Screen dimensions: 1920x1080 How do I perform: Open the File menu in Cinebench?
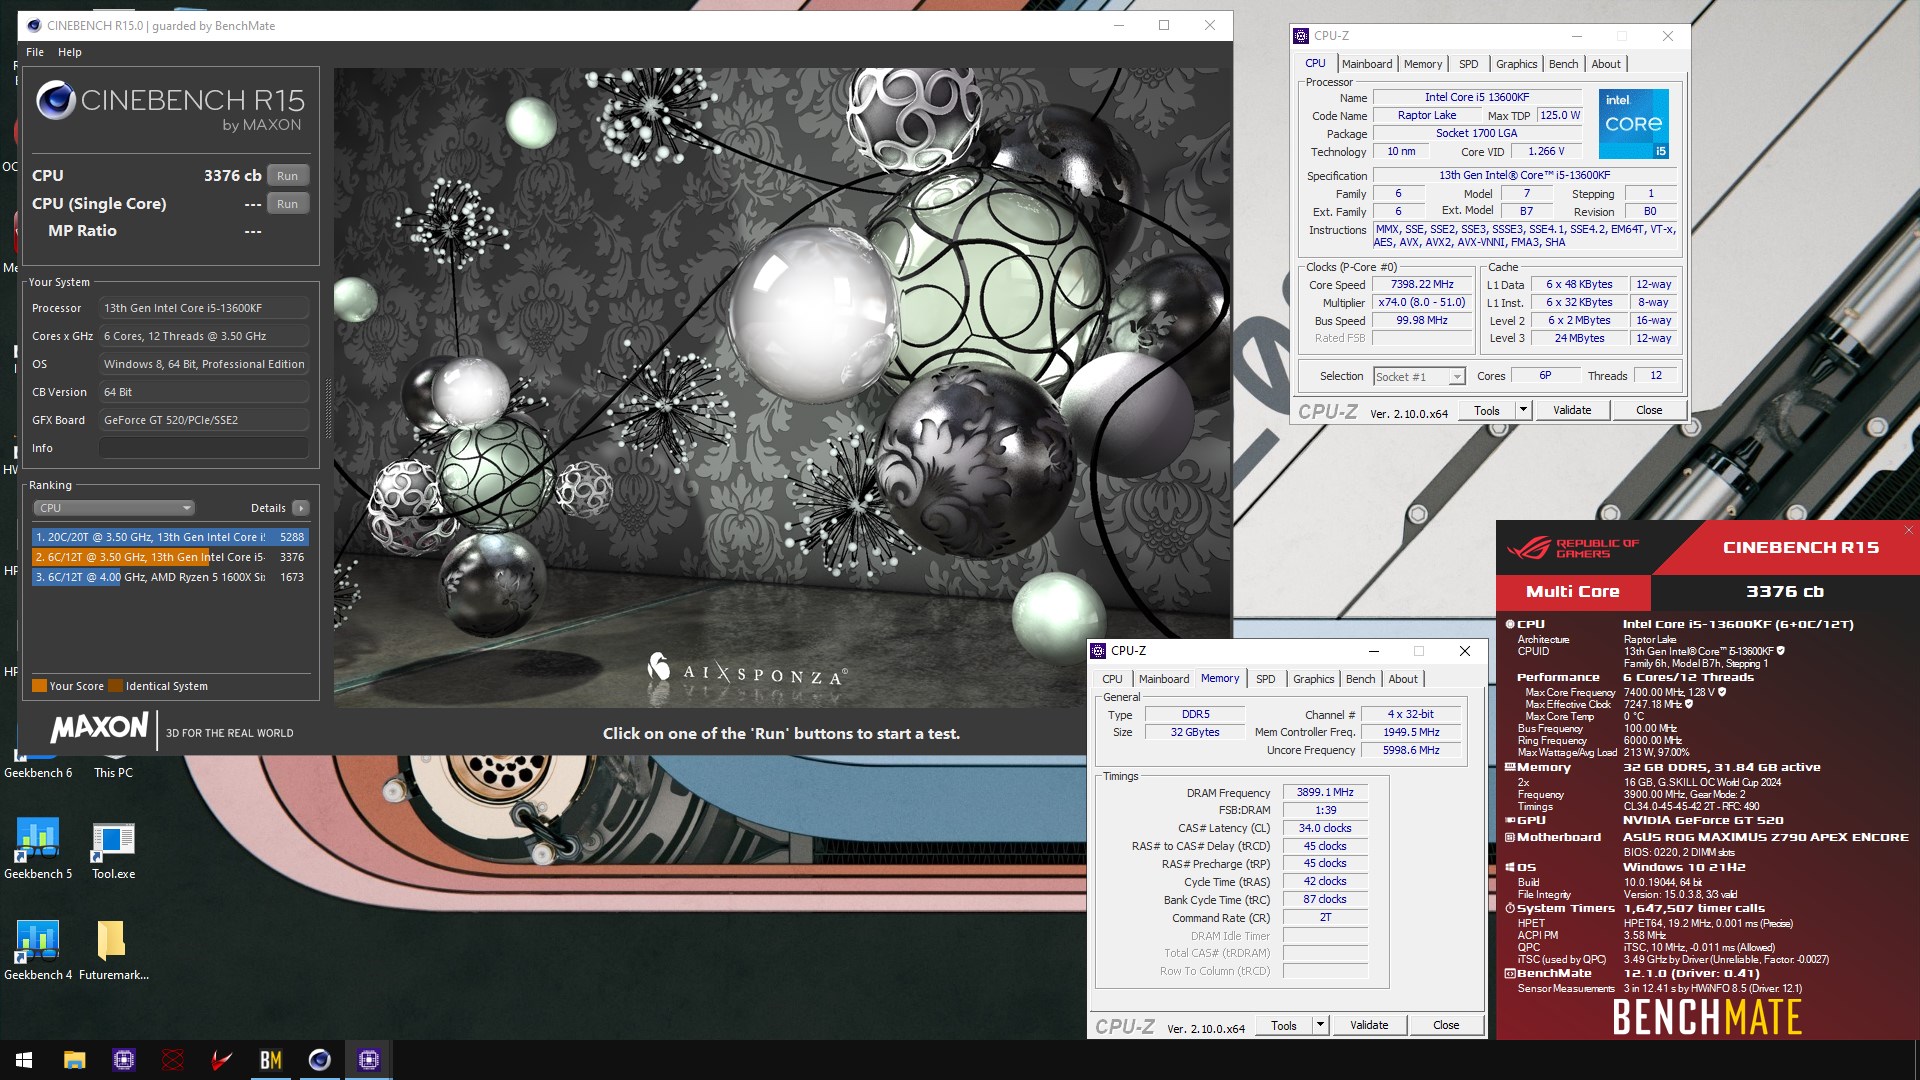tap(35, 52)
